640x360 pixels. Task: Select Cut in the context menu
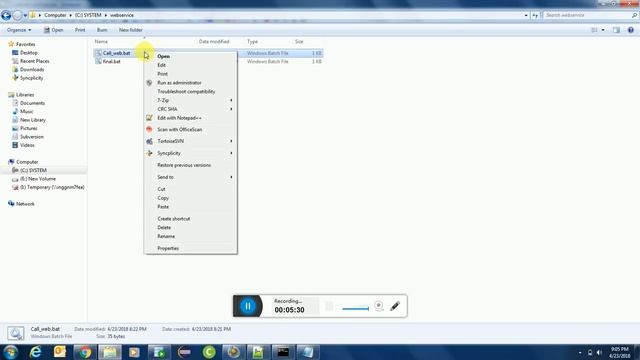(x=191, y=189)
